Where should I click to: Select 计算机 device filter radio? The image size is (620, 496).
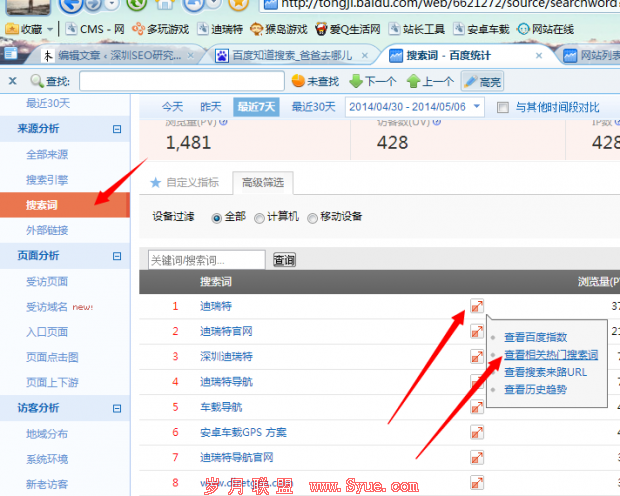click(259, 218)
